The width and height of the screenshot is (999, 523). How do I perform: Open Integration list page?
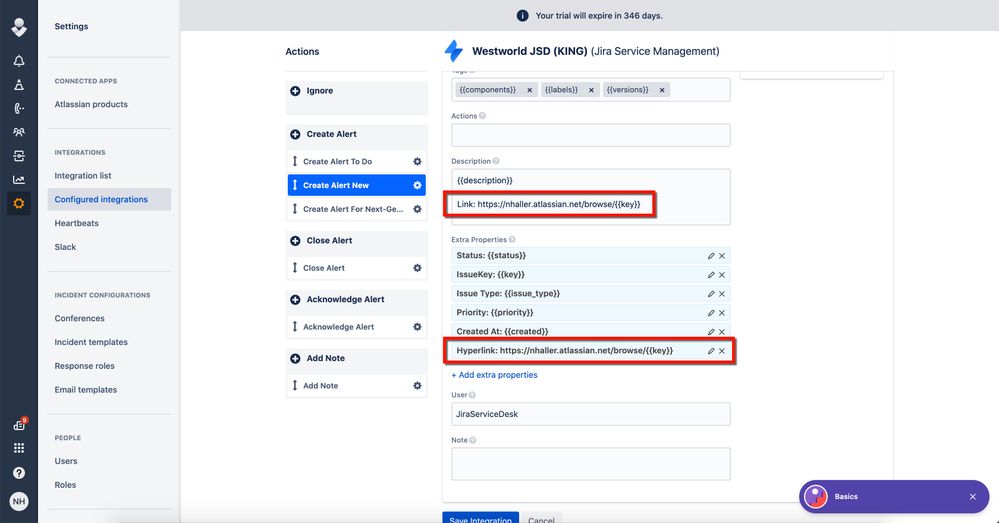[x=83, y=176]
